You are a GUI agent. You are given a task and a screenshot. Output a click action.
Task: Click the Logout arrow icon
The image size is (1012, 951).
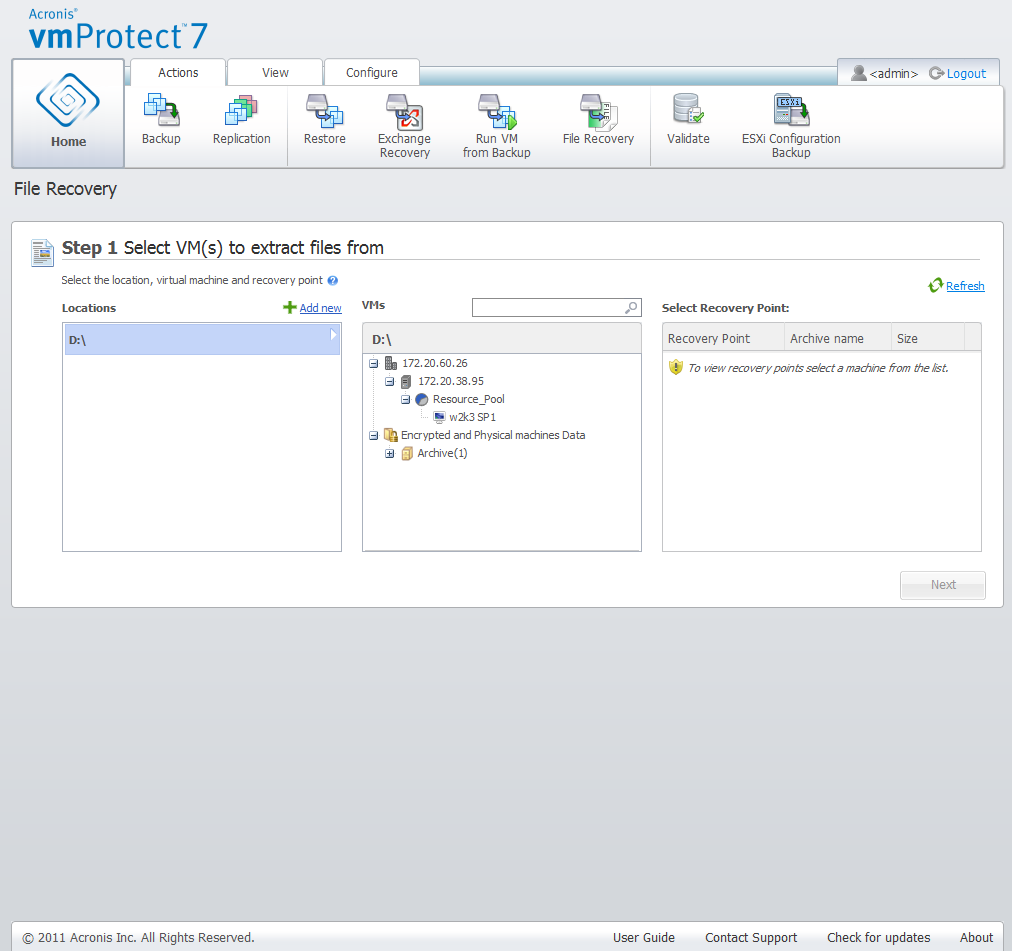click(x=936, y=74)
